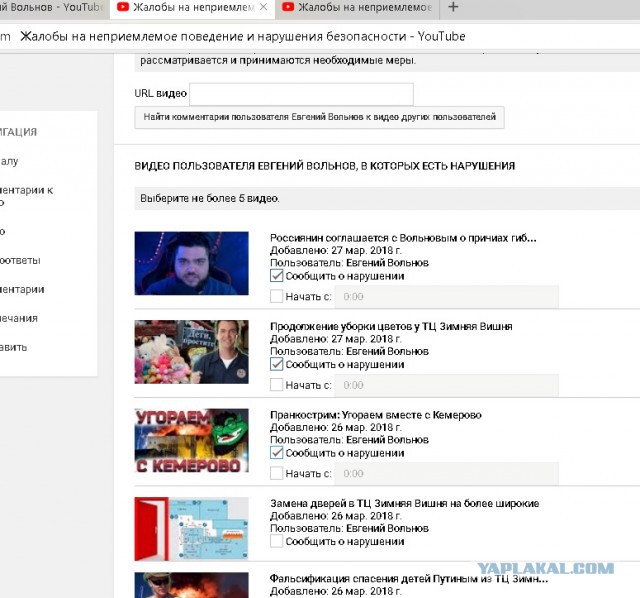Switch to the Вольнов - YouTube tab
The width and height of the screenshot is (640, 598).
(52, 7)
